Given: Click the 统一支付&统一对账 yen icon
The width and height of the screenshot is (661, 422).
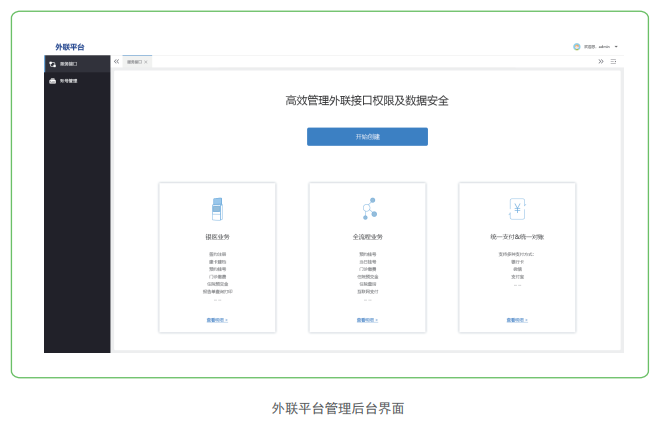Looking at the screenshot, I should 517,209.
